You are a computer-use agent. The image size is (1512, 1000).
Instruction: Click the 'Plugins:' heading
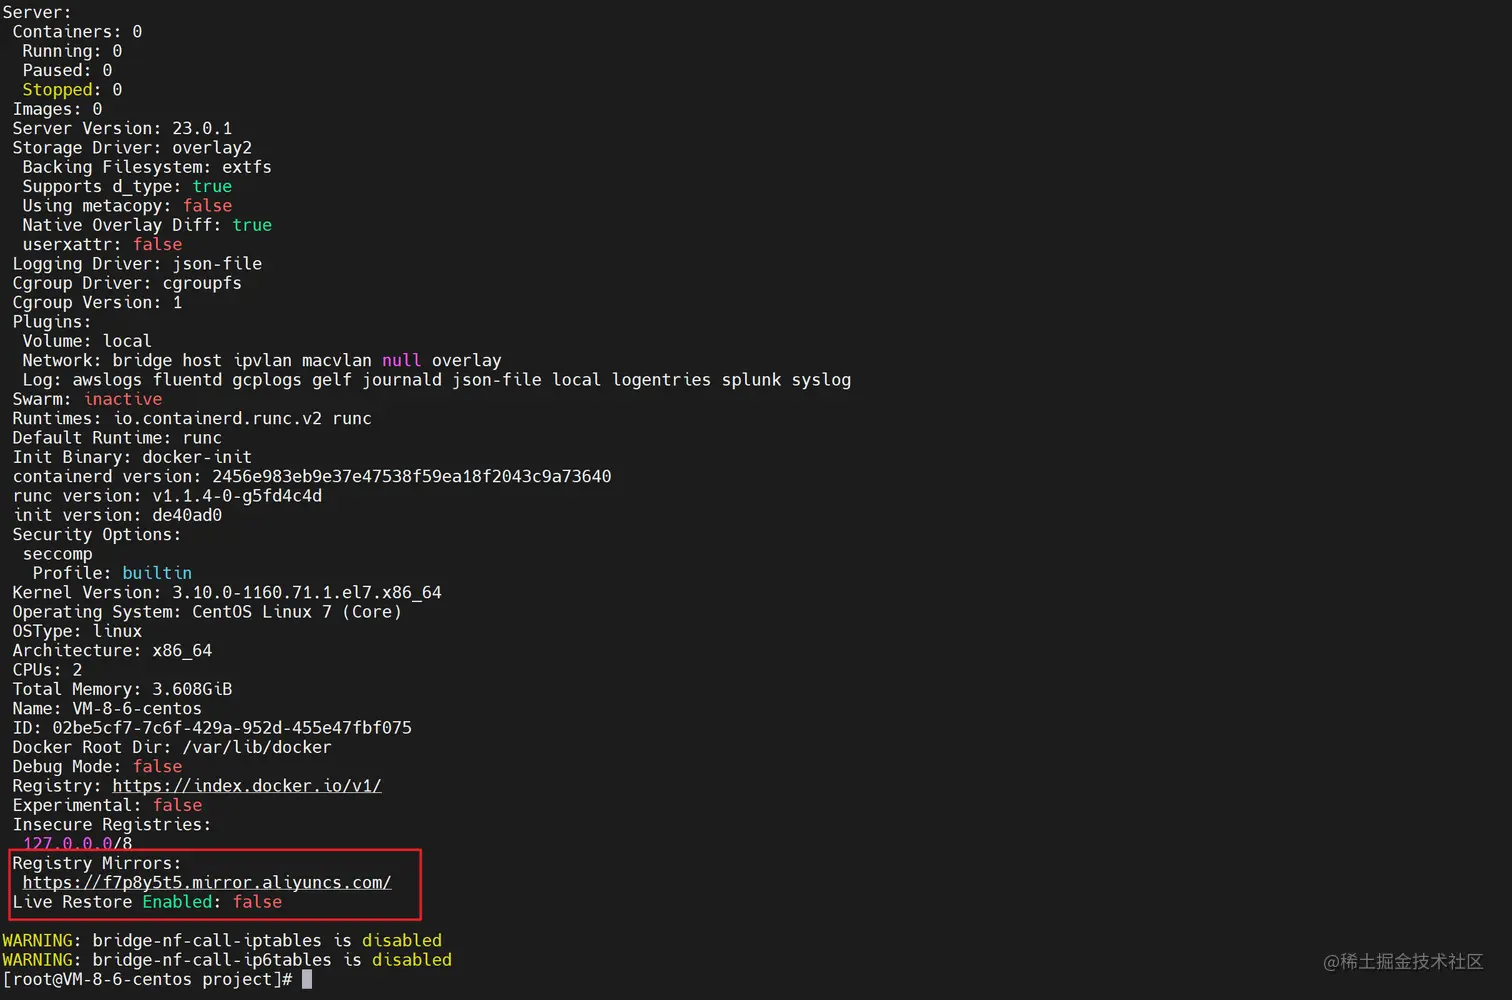(x=52, y=322)
